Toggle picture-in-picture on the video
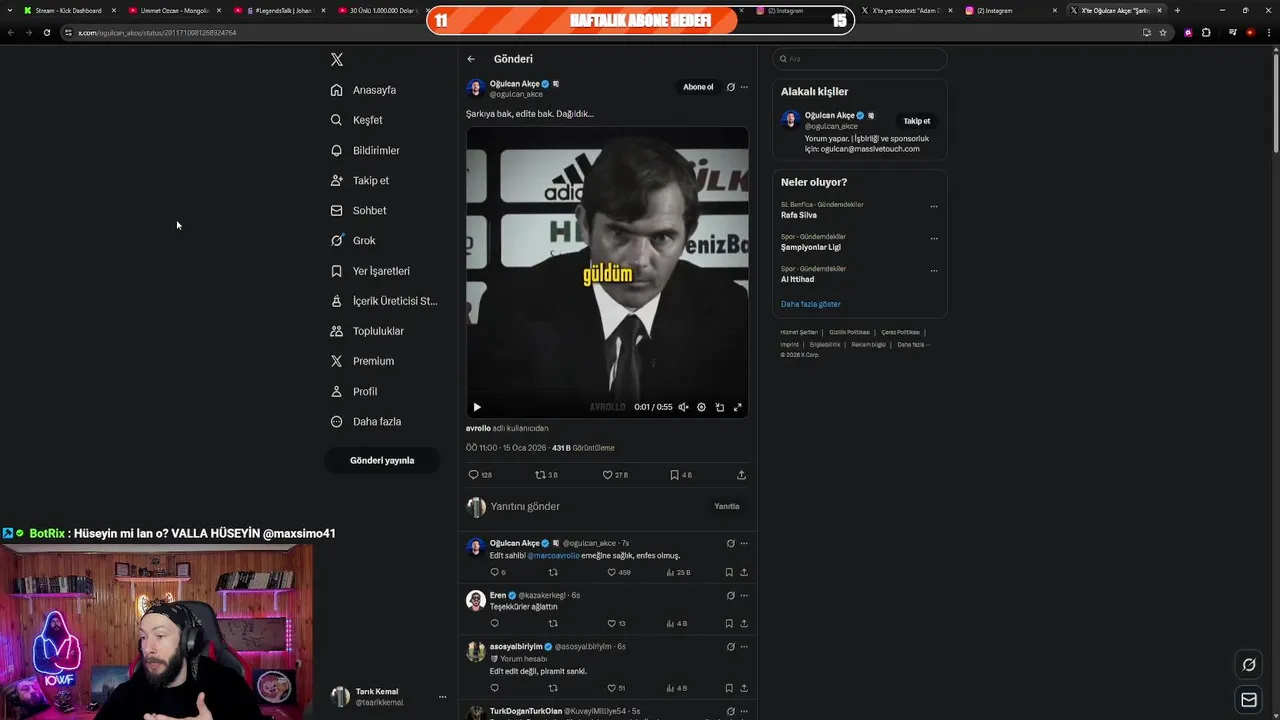The width and height of the screenshot is (1280, 720). 719,407
